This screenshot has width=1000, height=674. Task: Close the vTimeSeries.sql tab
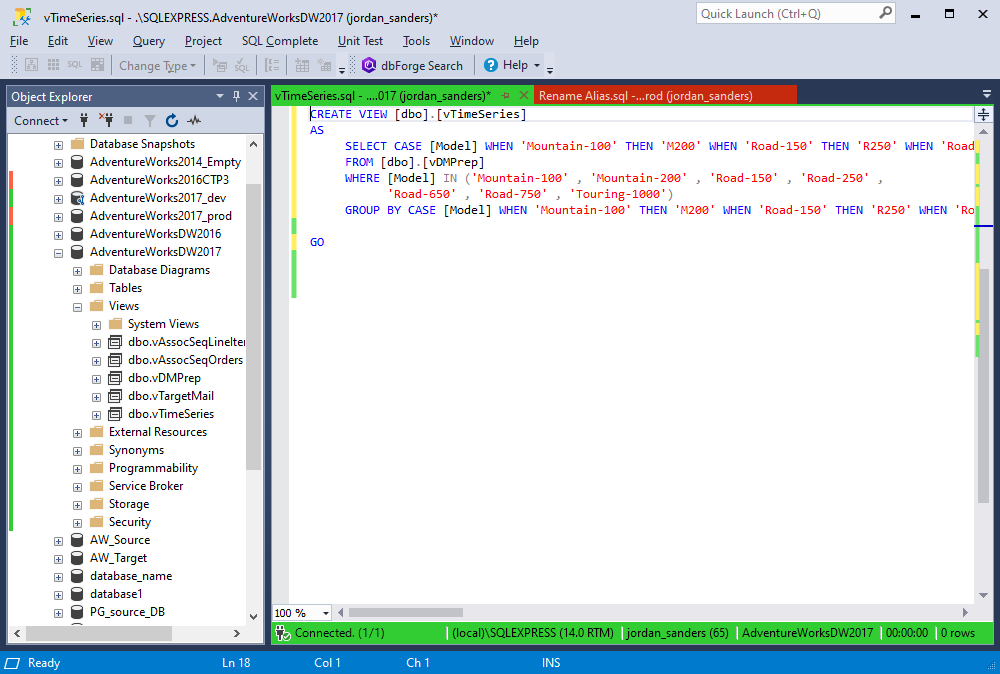pos(524,95)
